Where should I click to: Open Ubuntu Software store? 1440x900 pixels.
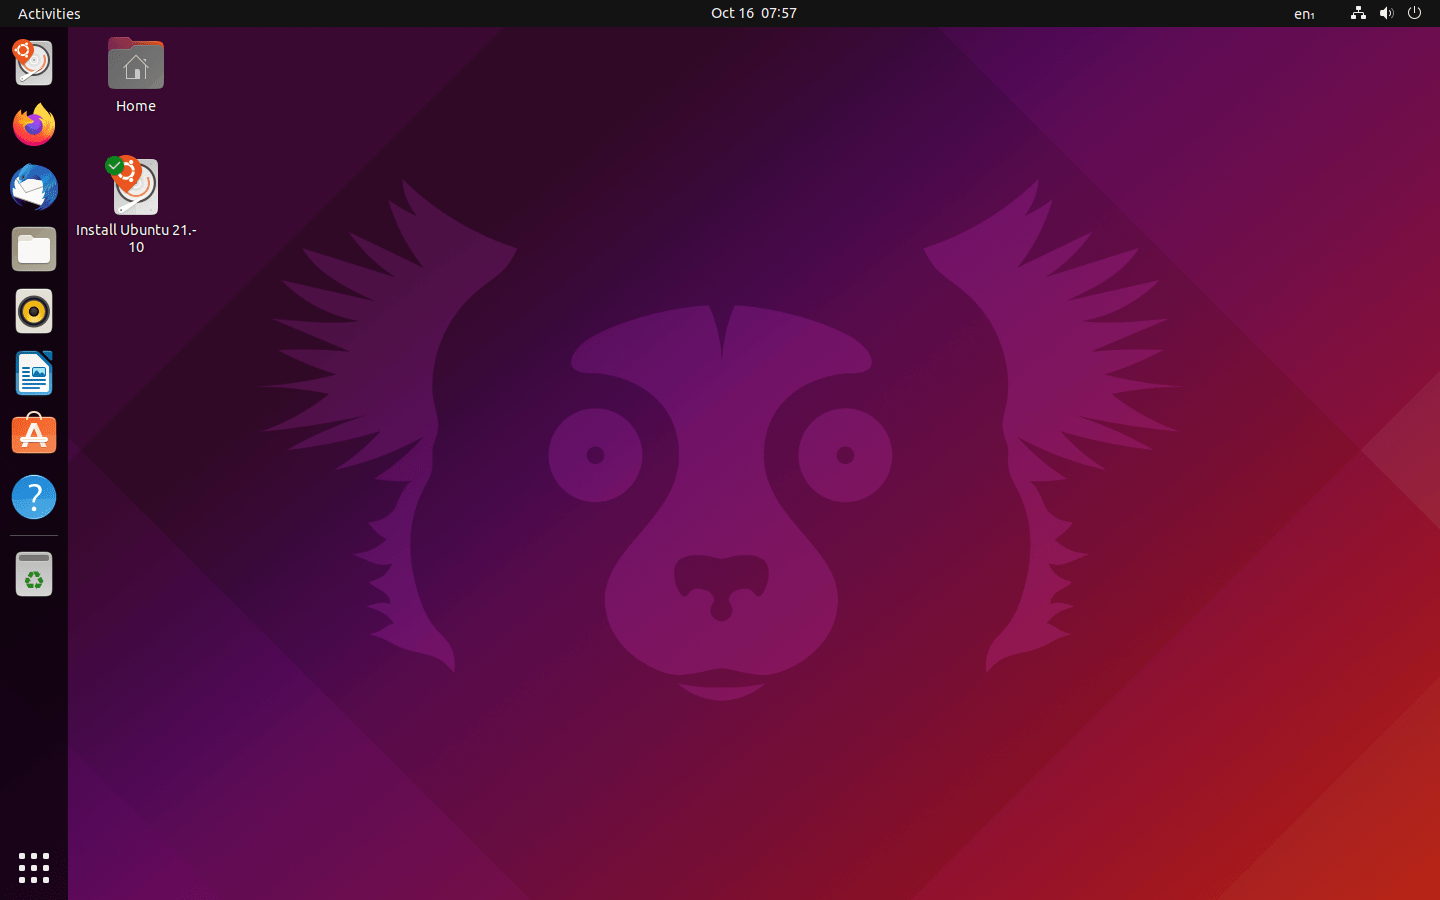tap(34, 435)
